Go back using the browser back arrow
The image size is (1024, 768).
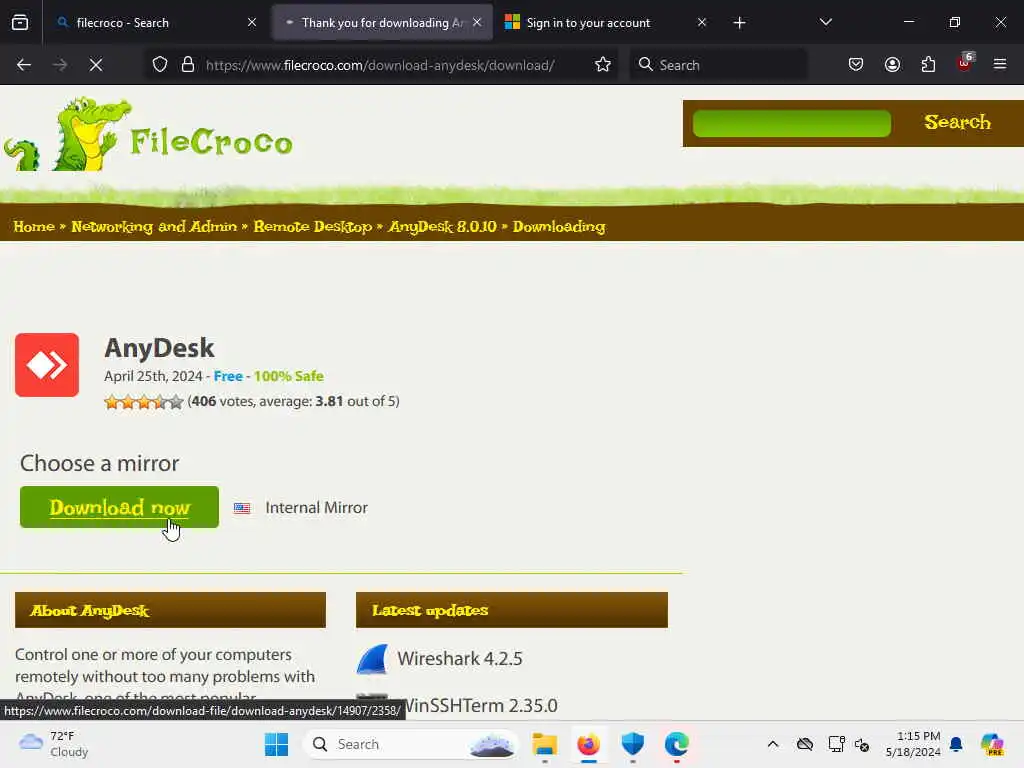[24, 65]
